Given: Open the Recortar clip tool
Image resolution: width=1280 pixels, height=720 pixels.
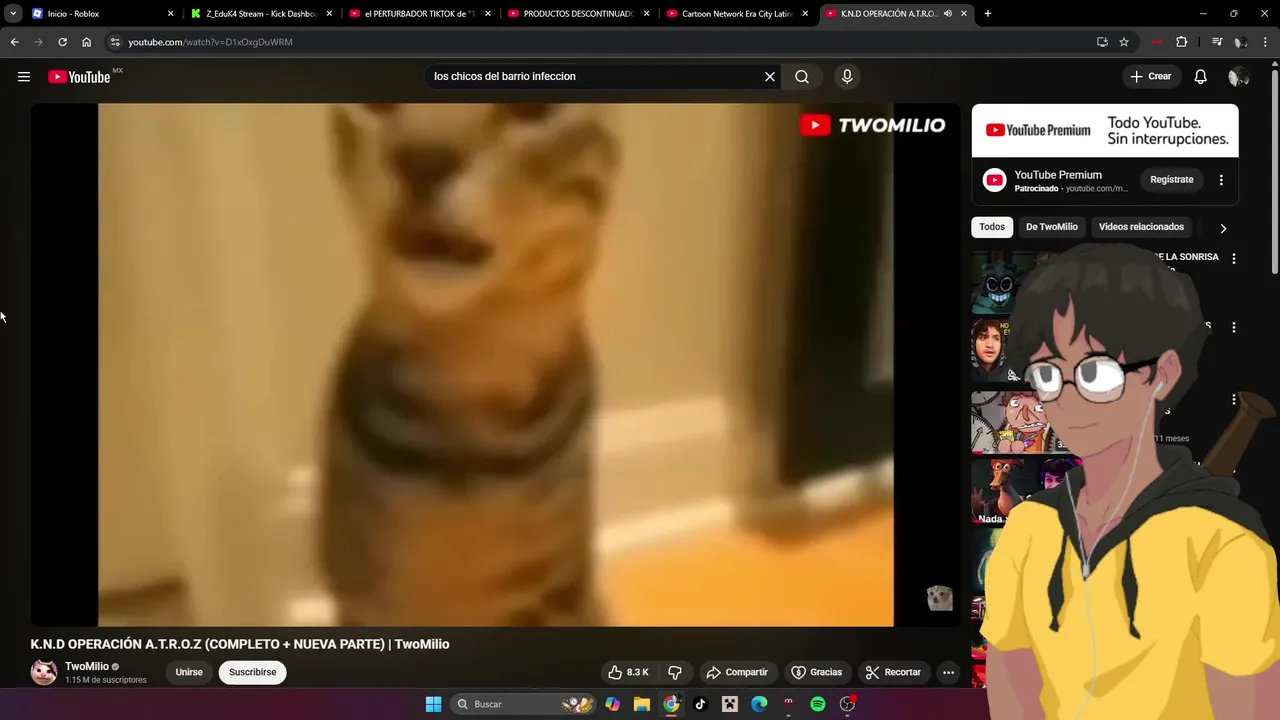Looking at the screenshot, I should click(893, 672).
